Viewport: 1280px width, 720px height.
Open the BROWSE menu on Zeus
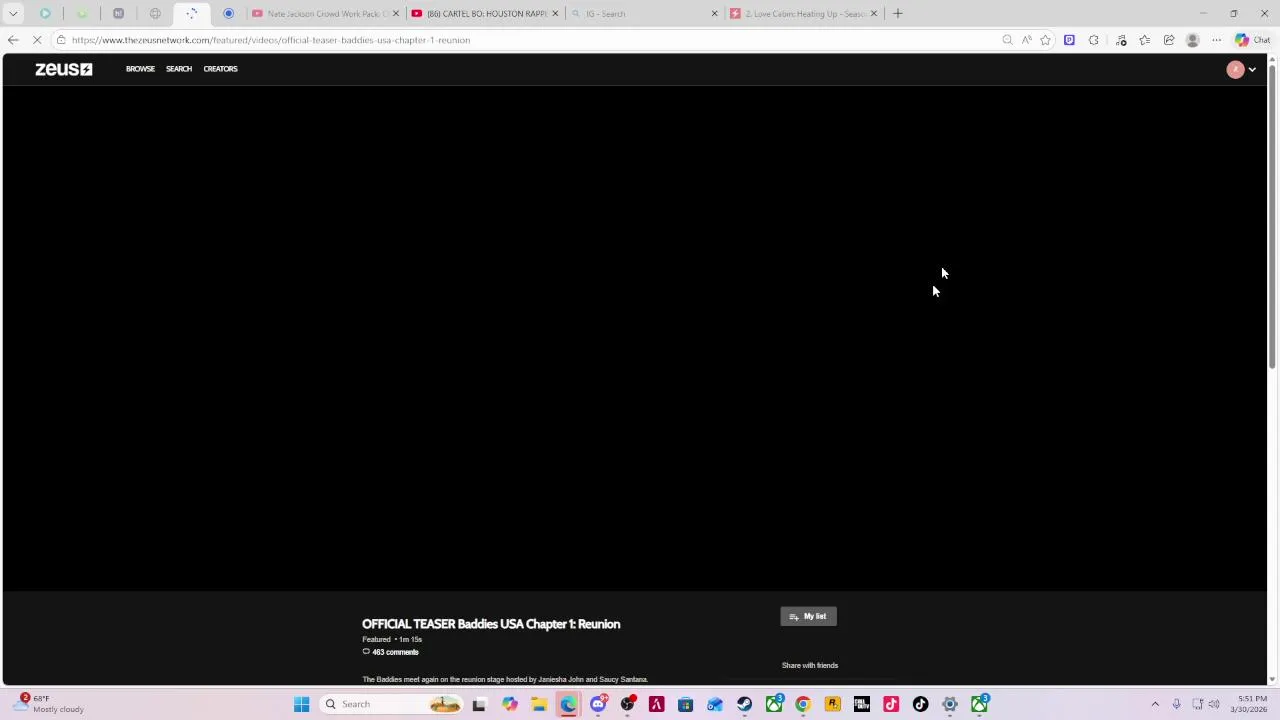click(140, 69)
